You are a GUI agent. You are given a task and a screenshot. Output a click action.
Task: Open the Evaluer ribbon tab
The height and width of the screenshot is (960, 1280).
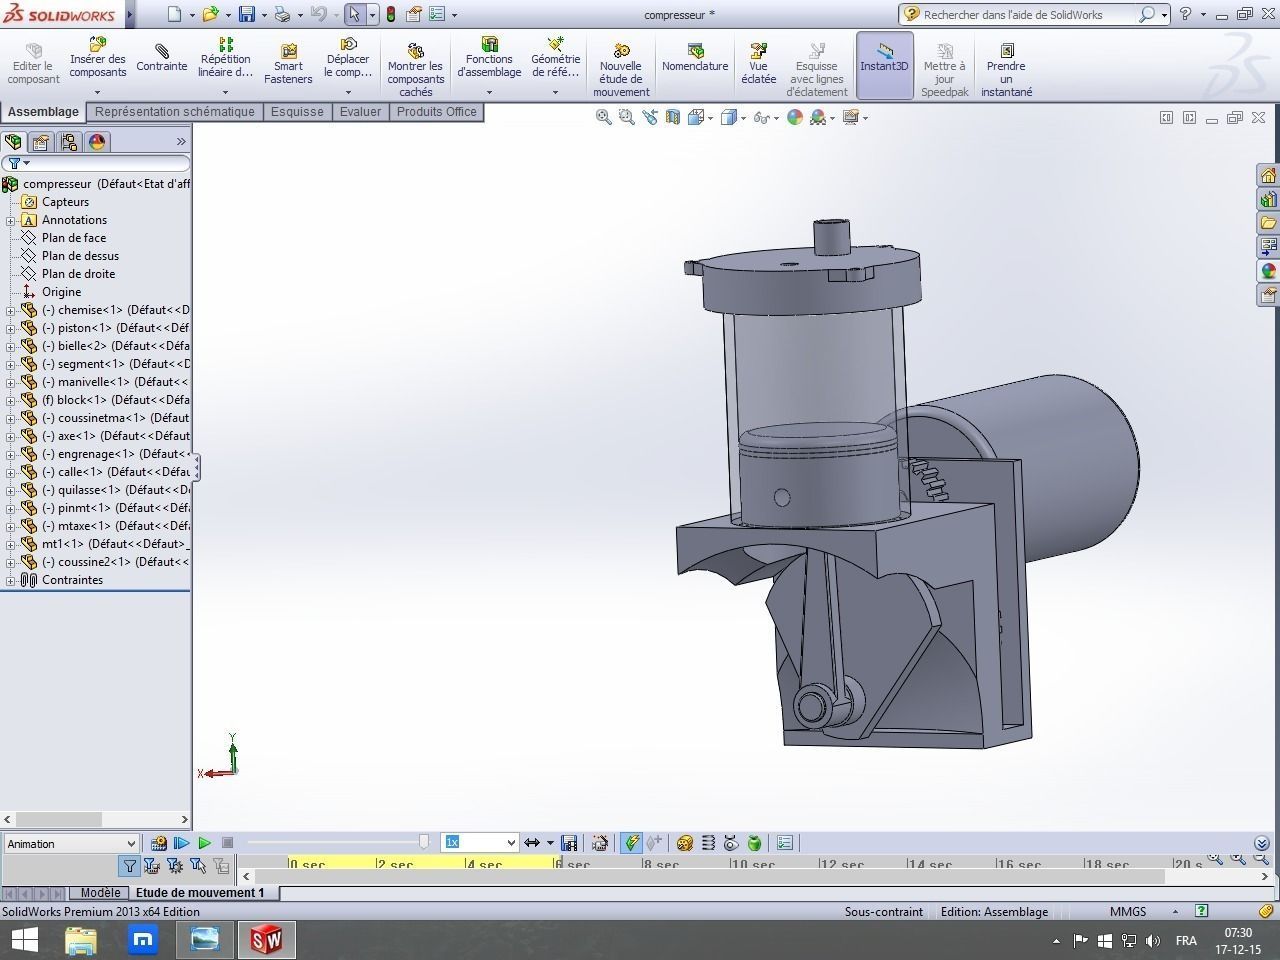click(x=360, y=111)
